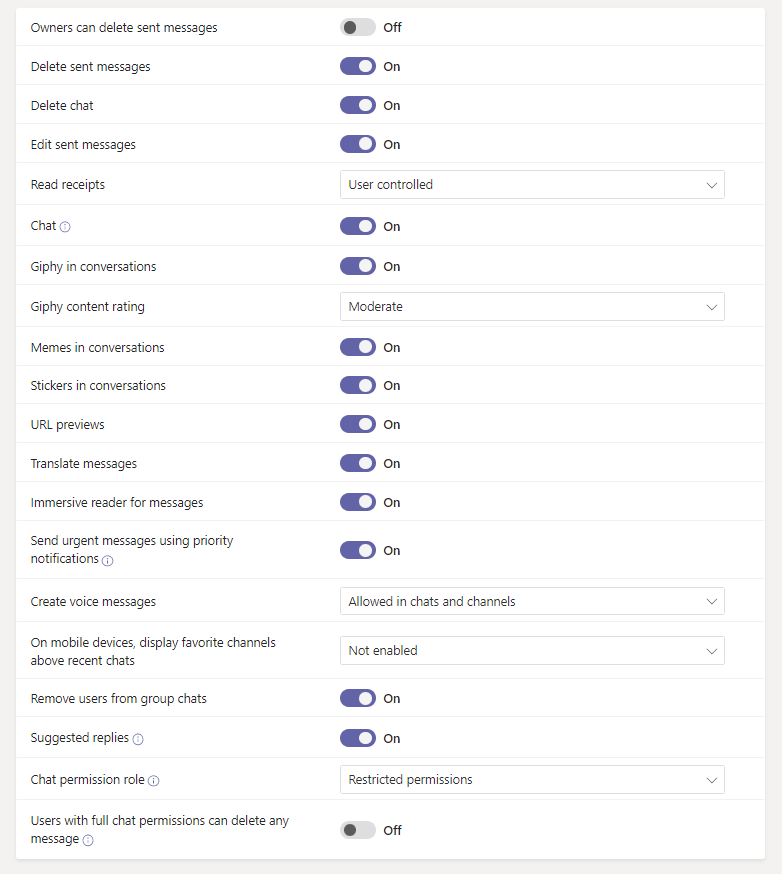Click the info icon next to Chat
The height and width of the screenshot is (874, 782).
[65, 227]
